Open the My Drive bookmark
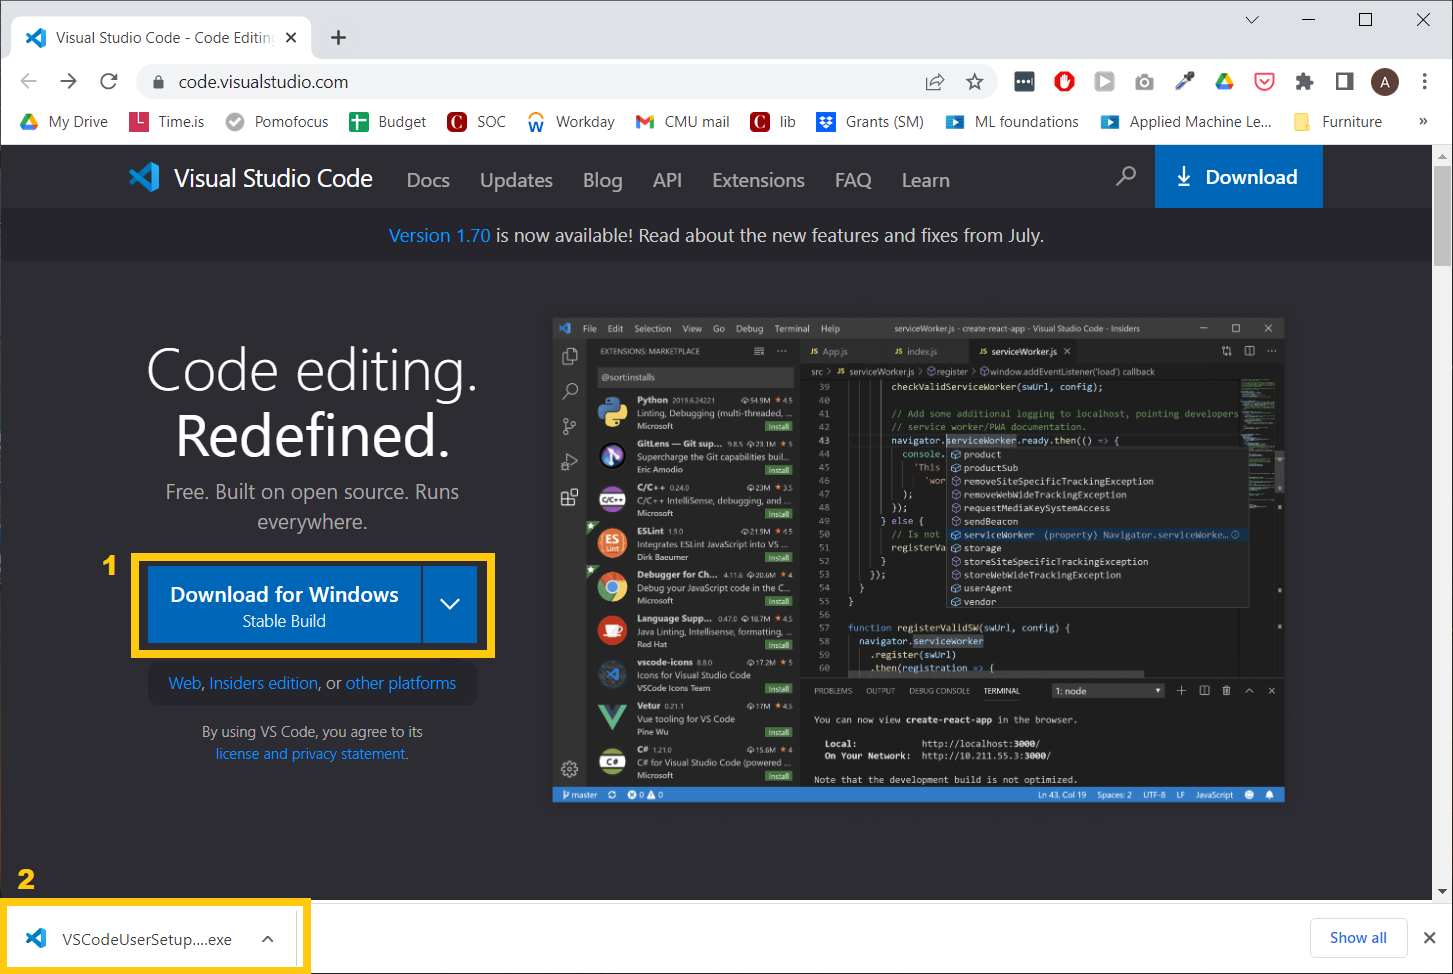1453x974 pixels. click(x=64, y=122)
